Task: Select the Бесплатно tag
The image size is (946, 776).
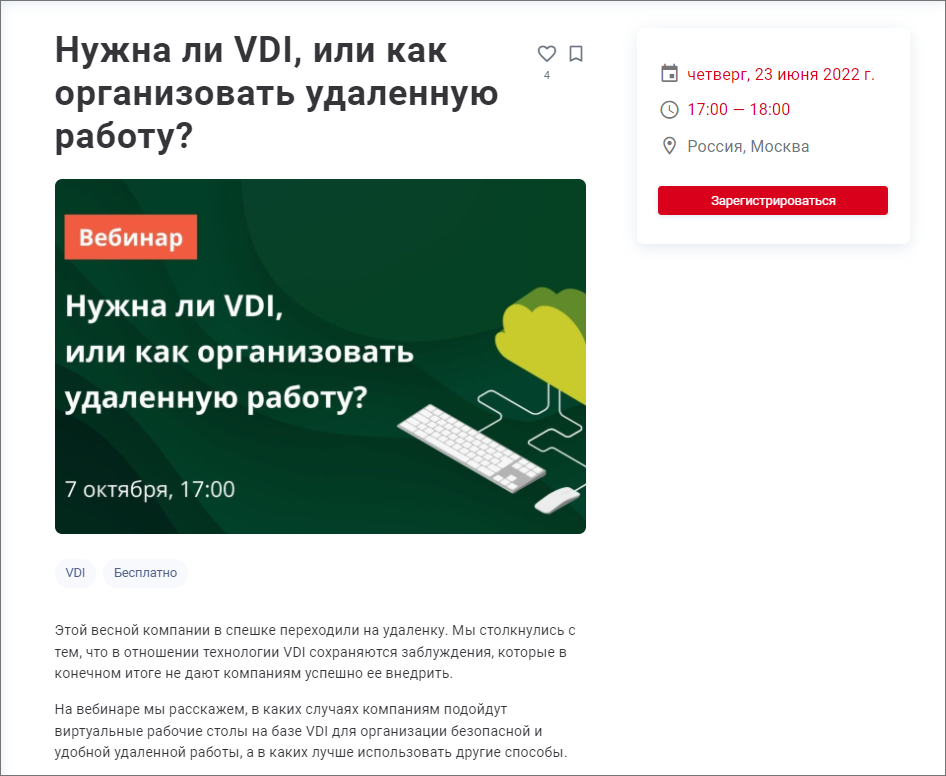Action: point(145,573)
